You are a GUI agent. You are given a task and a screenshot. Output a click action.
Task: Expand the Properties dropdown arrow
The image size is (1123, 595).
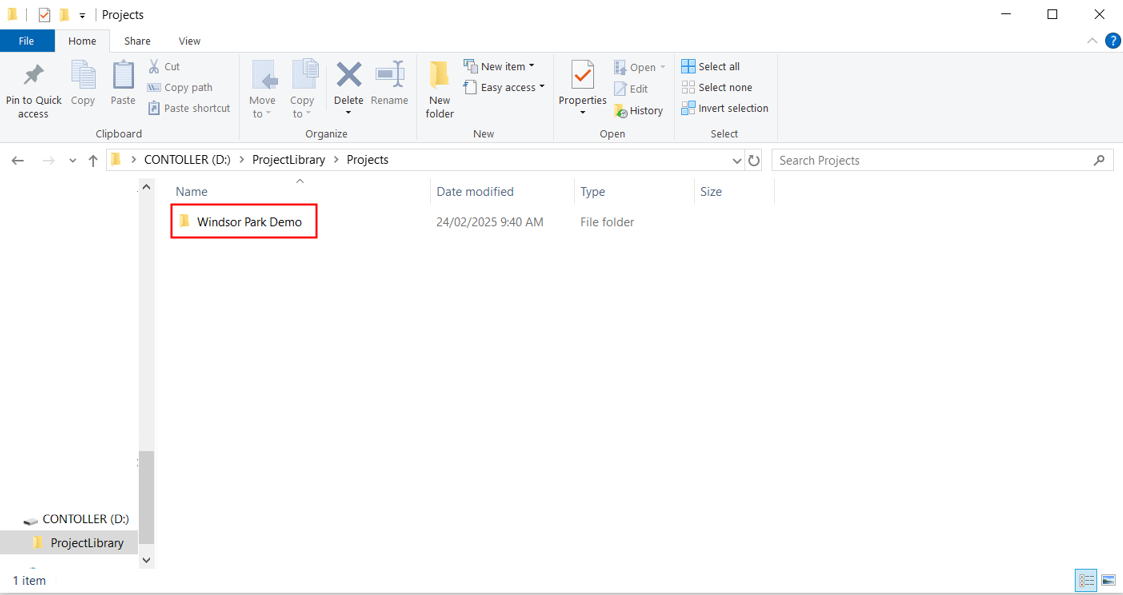pos(582,113)
